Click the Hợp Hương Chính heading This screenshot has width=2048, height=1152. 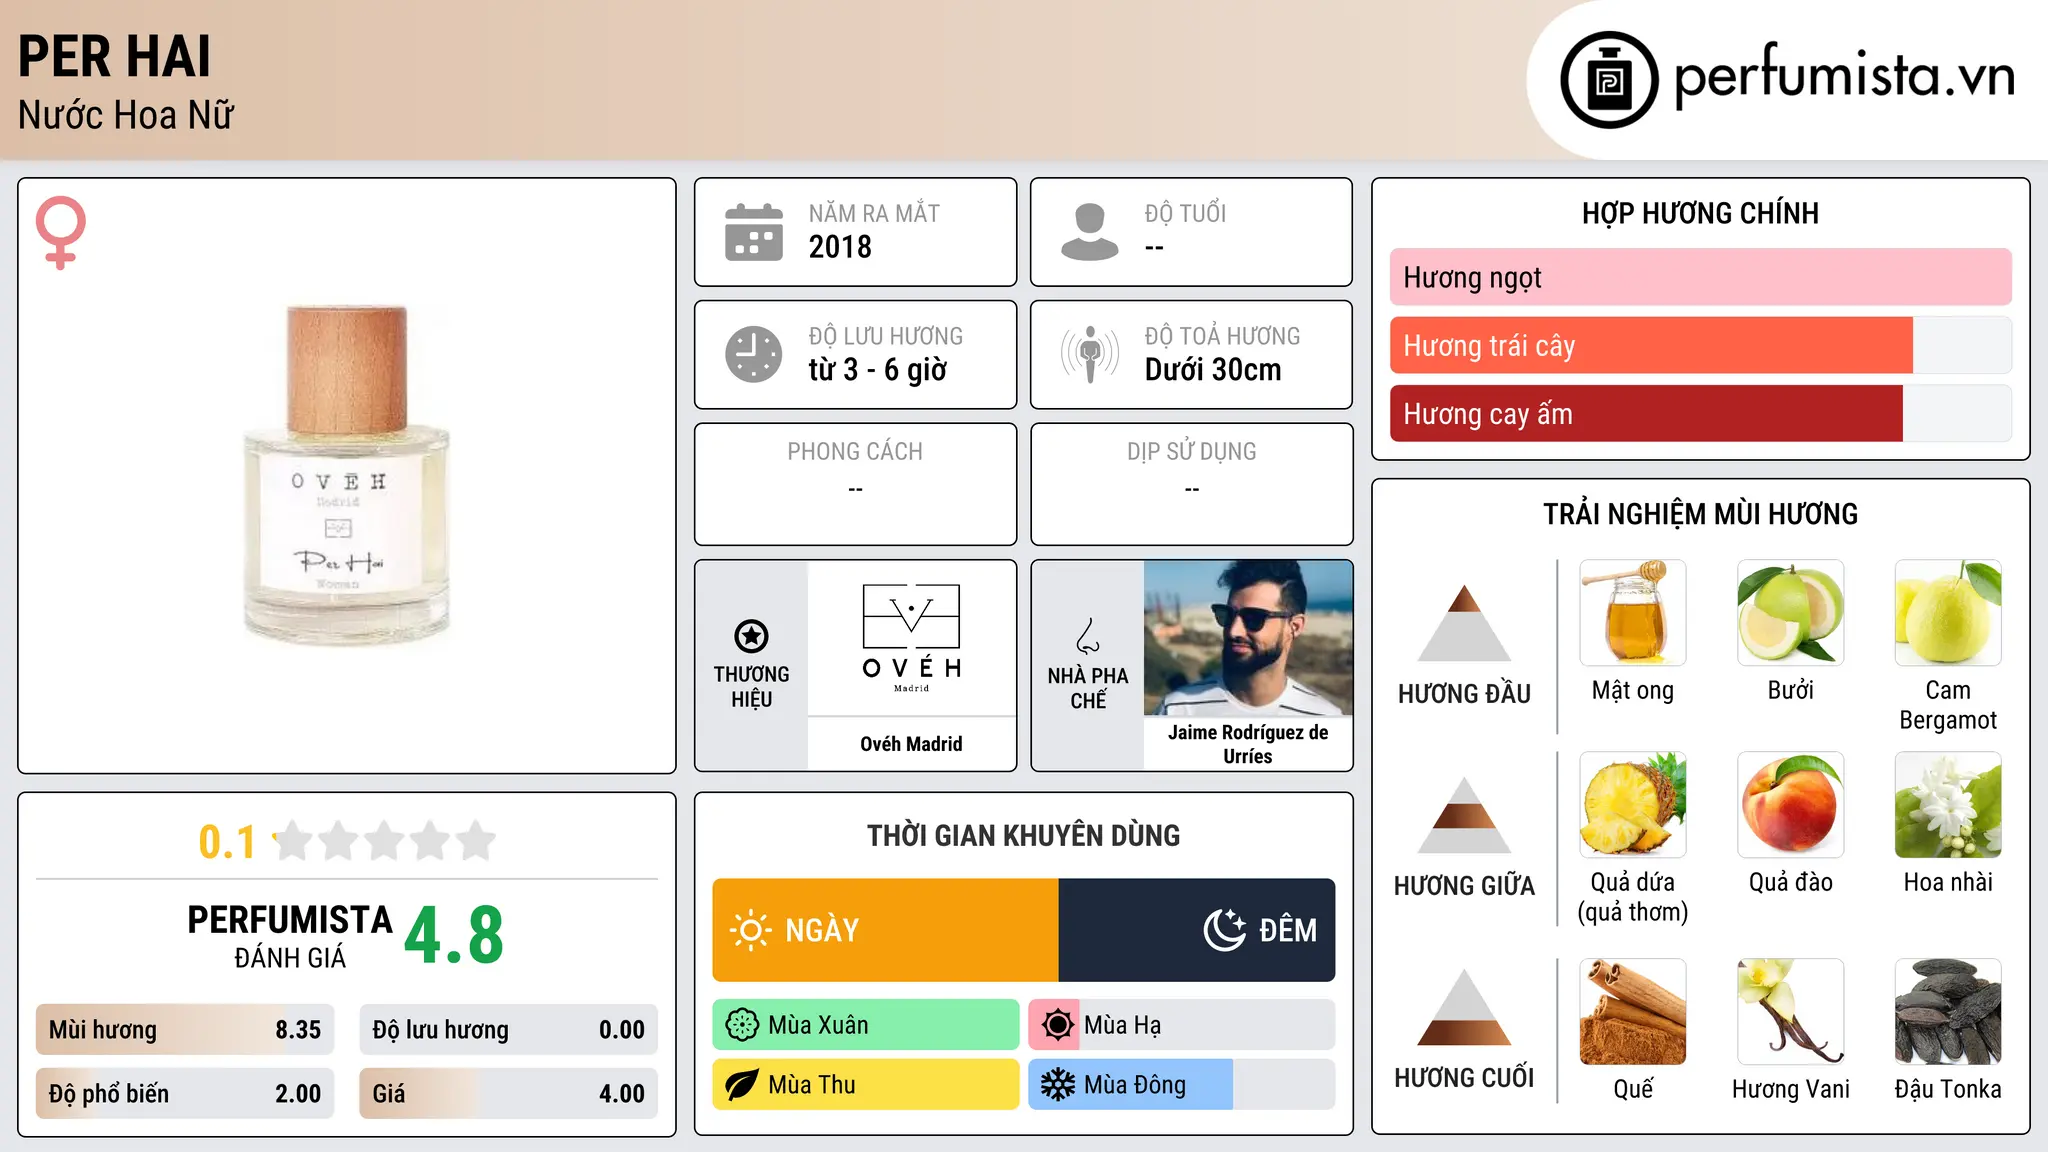click(x=1700, y=213)
